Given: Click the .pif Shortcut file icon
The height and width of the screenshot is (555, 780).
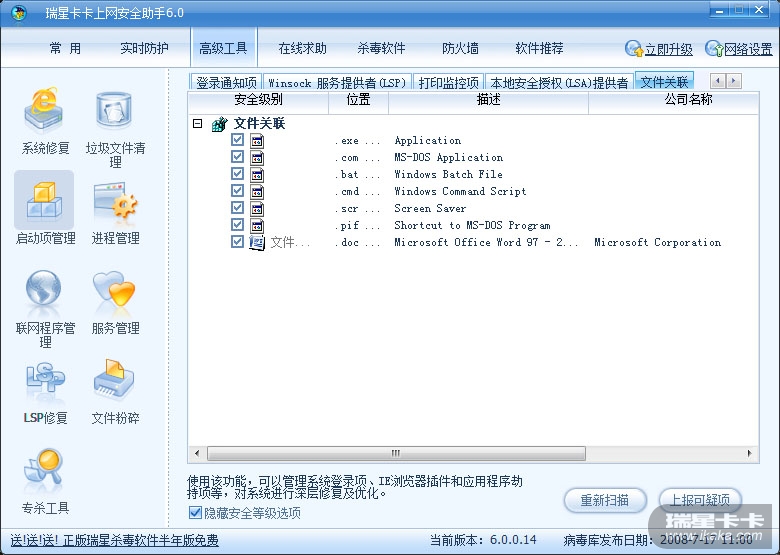Looking at the screenshot, I should (x=257, y=225).
